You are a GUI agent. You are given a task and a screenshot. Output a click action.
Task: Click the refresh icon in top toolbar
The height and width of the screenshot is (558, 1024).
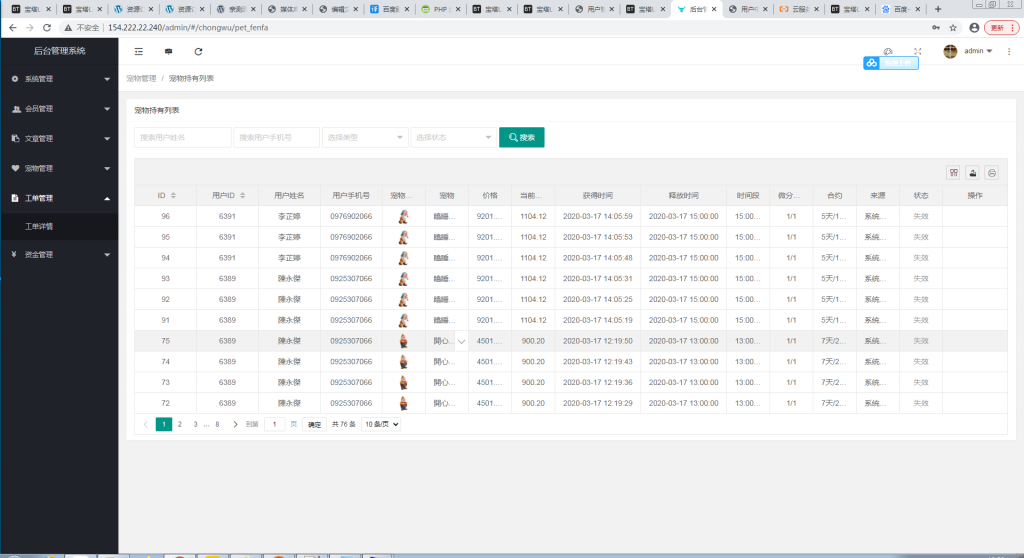198,51
